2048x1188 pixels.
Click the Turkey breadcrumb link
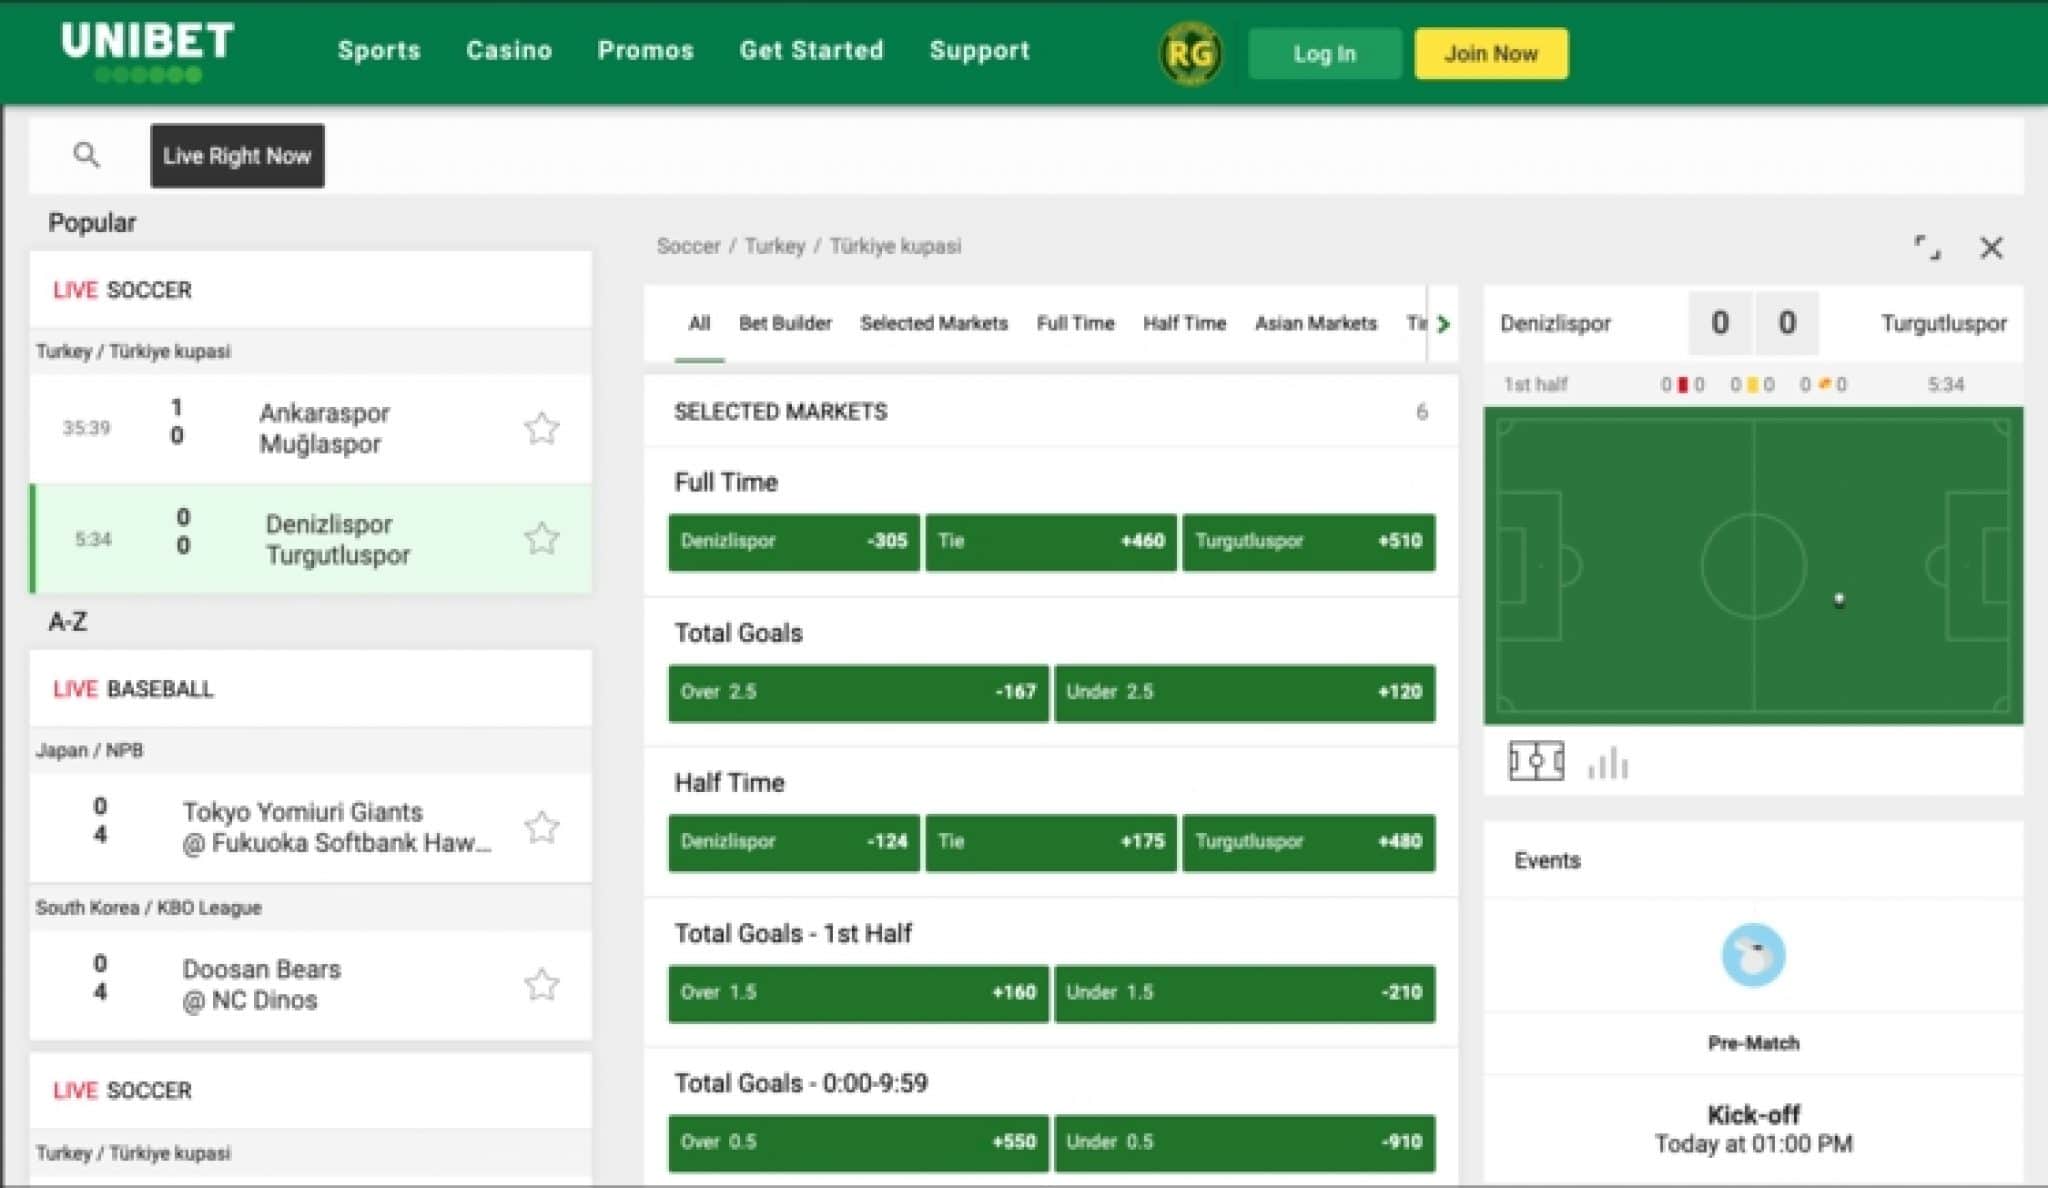[x=774, y=246]
